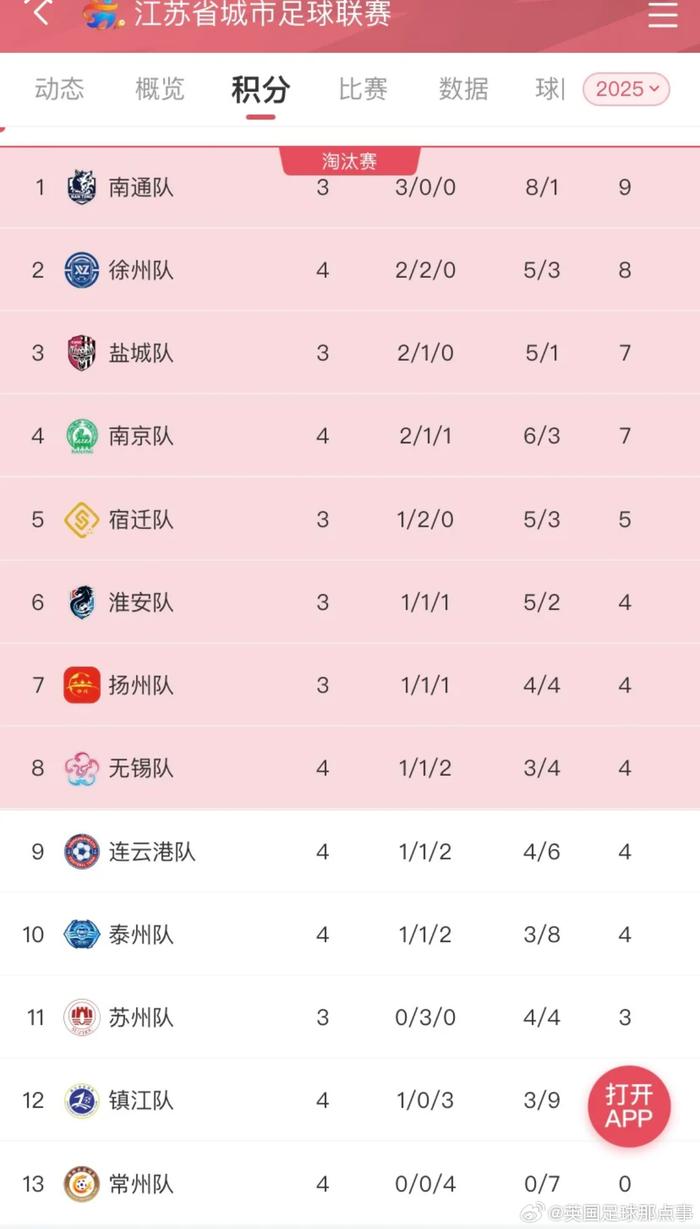700x1229 pixels.
Task: Open the 盐城队 team logo
Action: coord(81,353)
